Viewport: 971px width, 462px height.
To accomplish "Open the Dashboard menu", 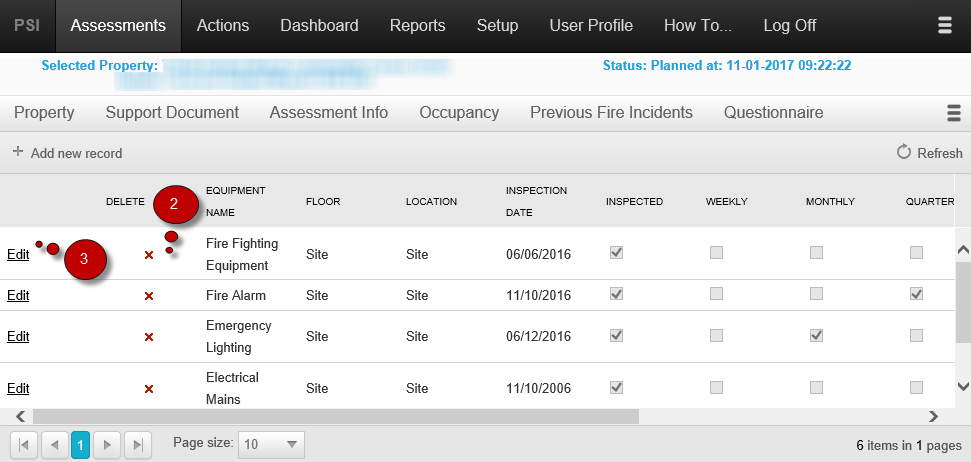I will click(320, 26).
